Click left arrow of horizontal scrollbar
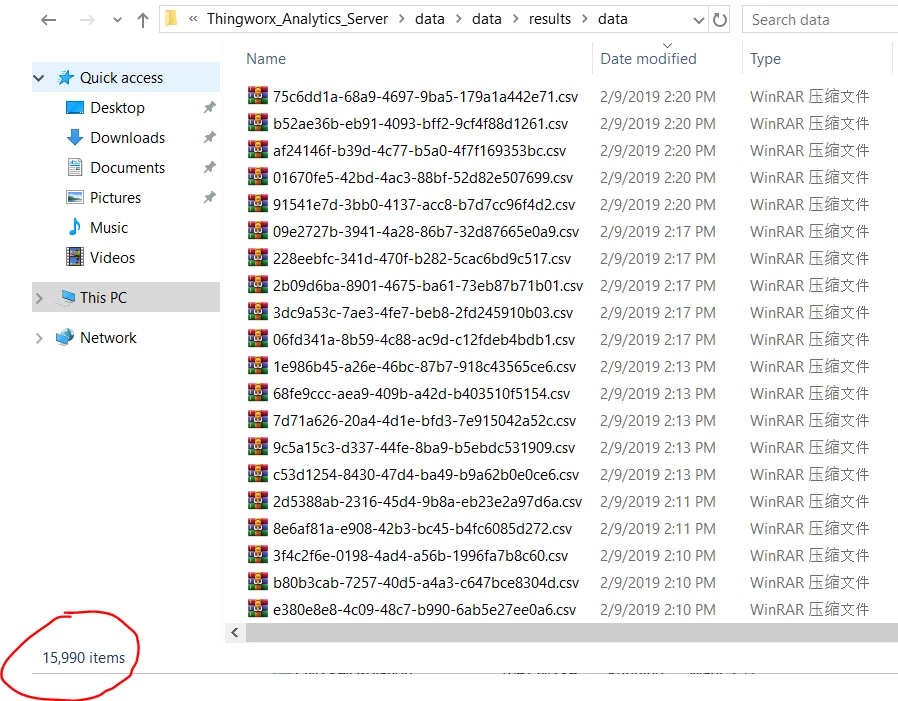 point(235,632)
